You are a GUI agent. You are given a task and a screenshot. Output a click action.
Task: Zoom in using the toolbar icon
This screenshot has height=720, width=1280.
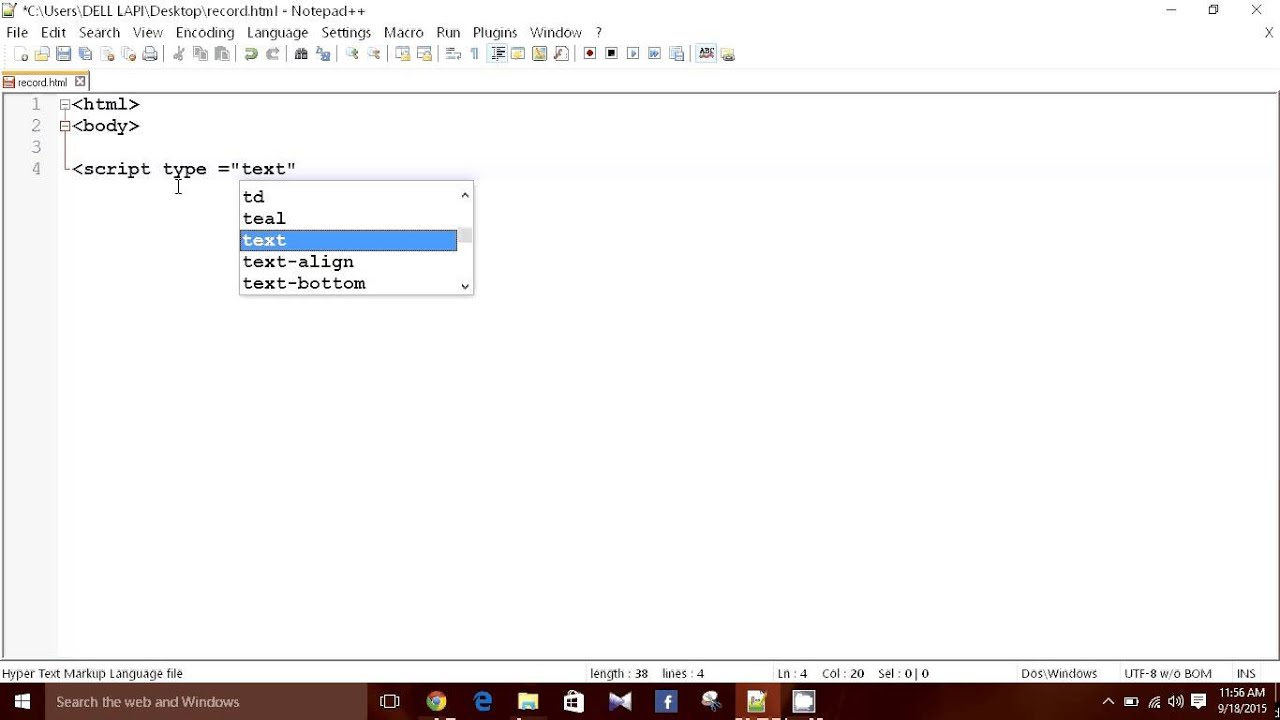click(x=352, y=54)
